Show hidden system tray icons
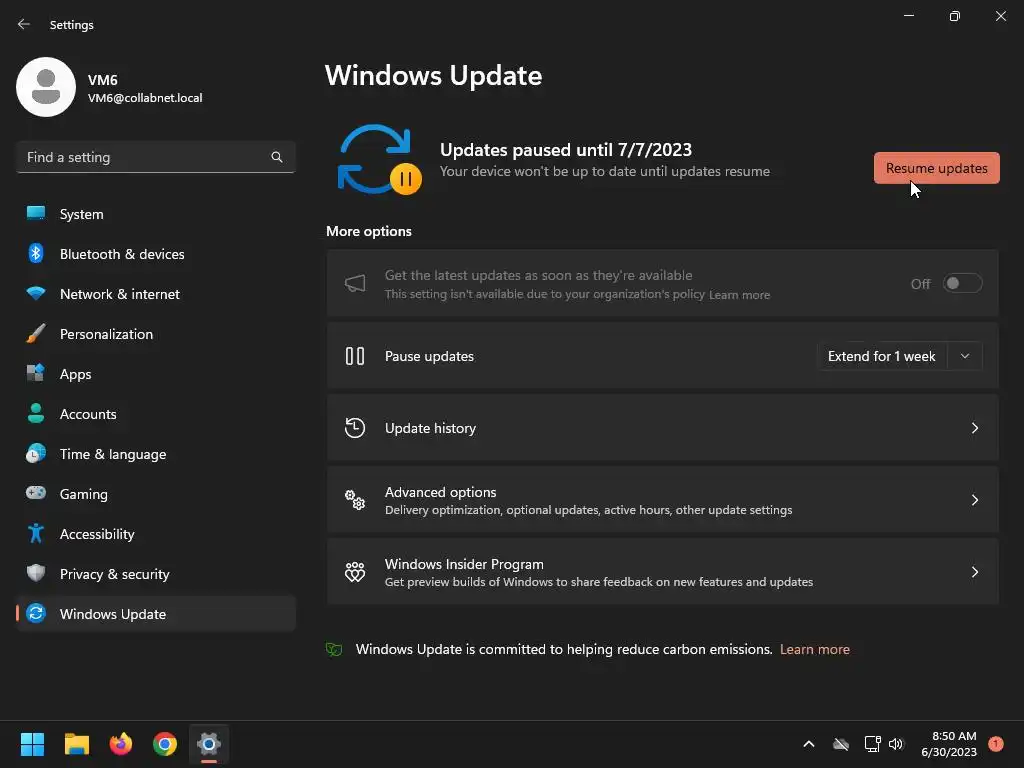This screenshot has width=1024, height=768. click(808, 744)
